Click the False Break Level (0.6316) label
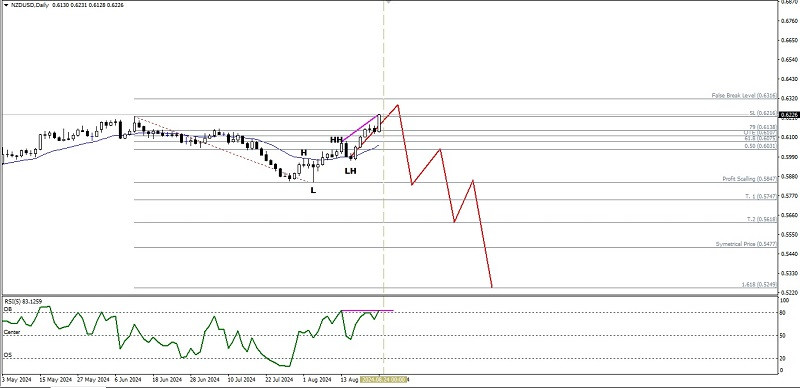The image size is (800, 388). [x=744, y=95]
